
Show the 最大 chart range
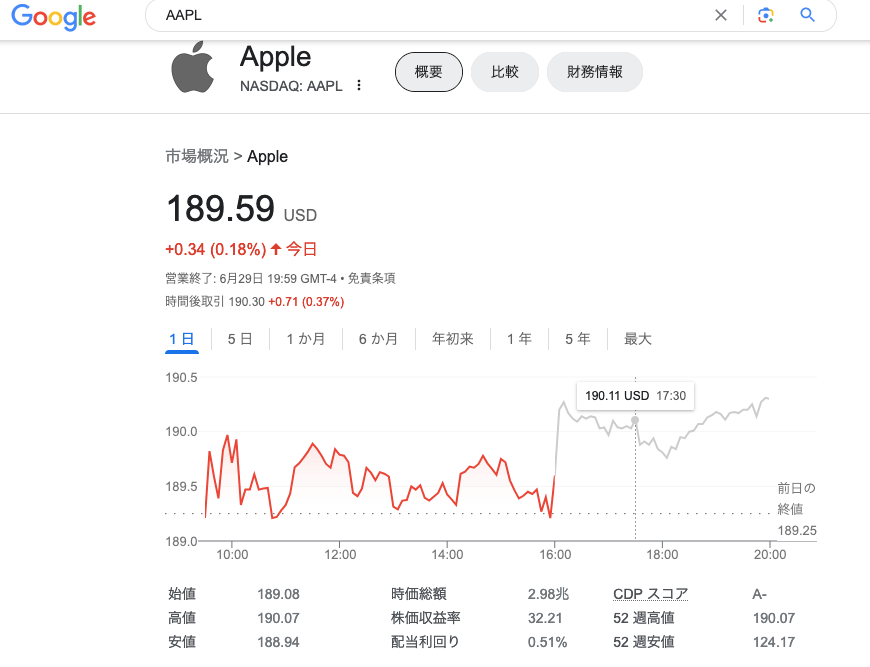(638, 339)
